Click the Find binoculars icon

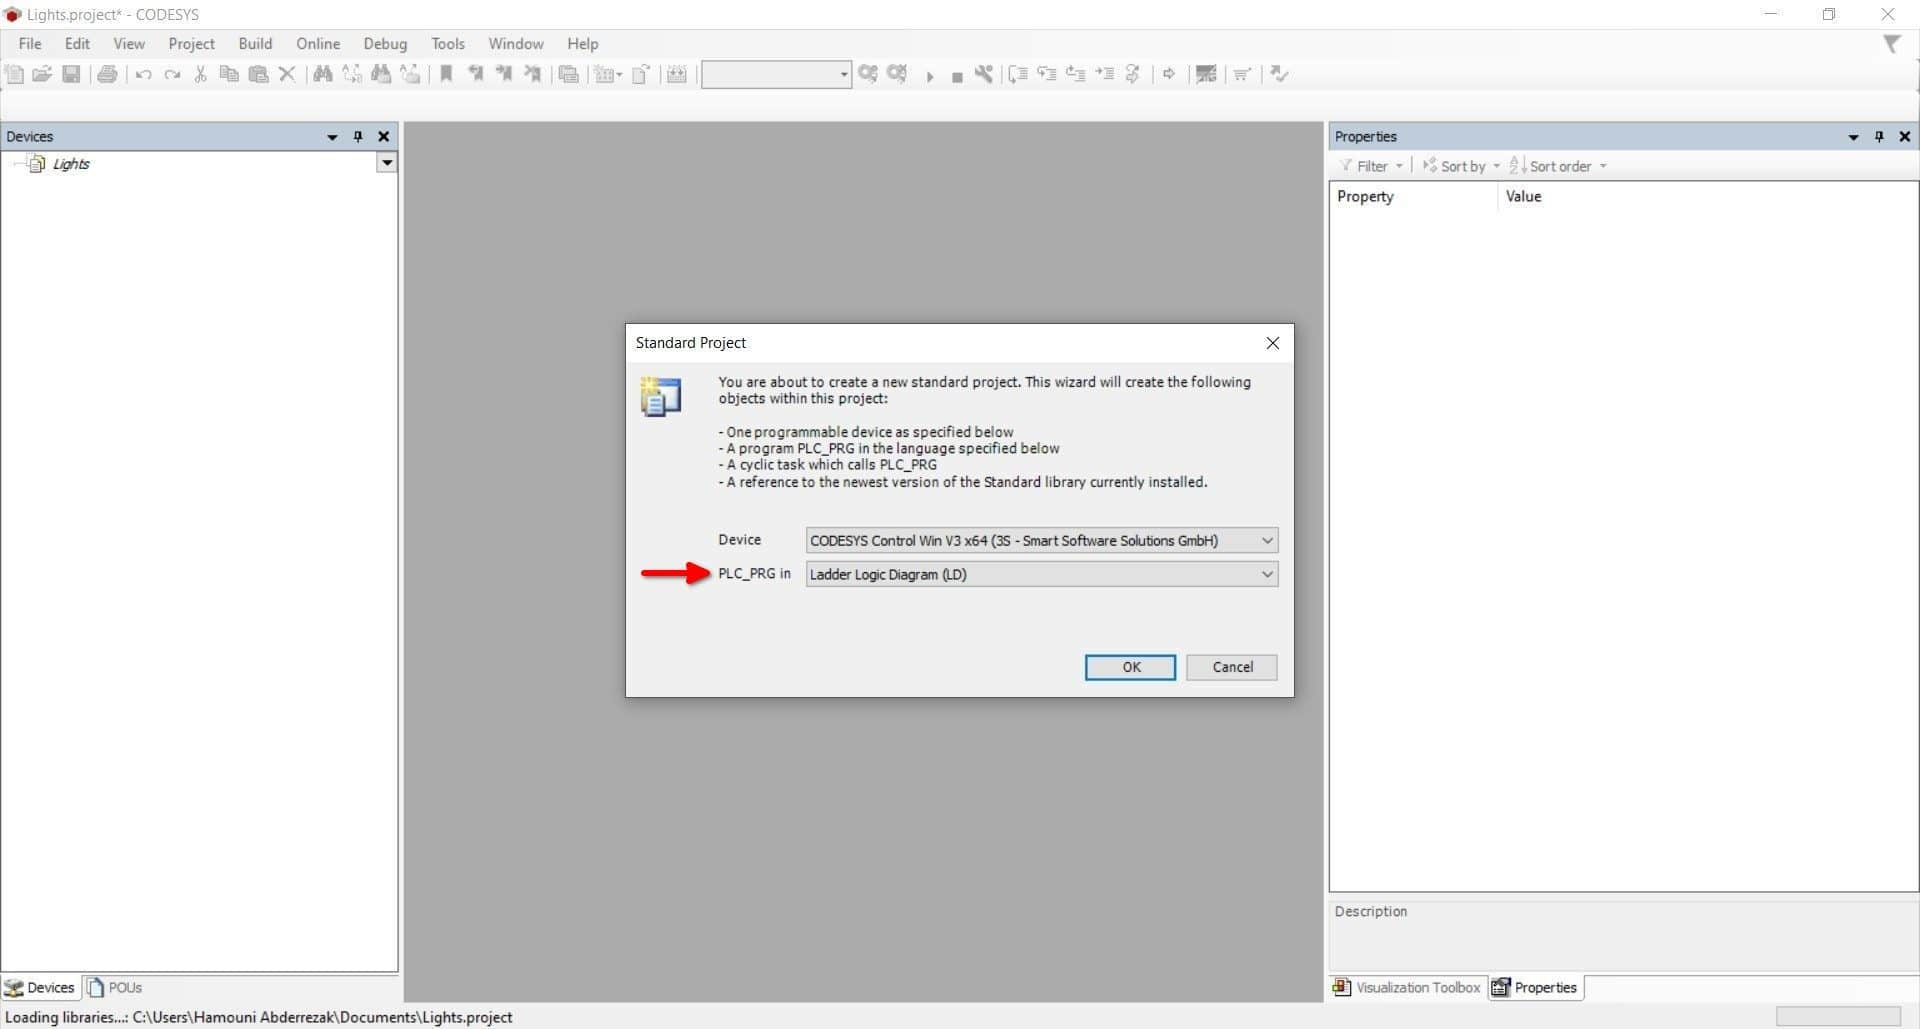point(323,74)
